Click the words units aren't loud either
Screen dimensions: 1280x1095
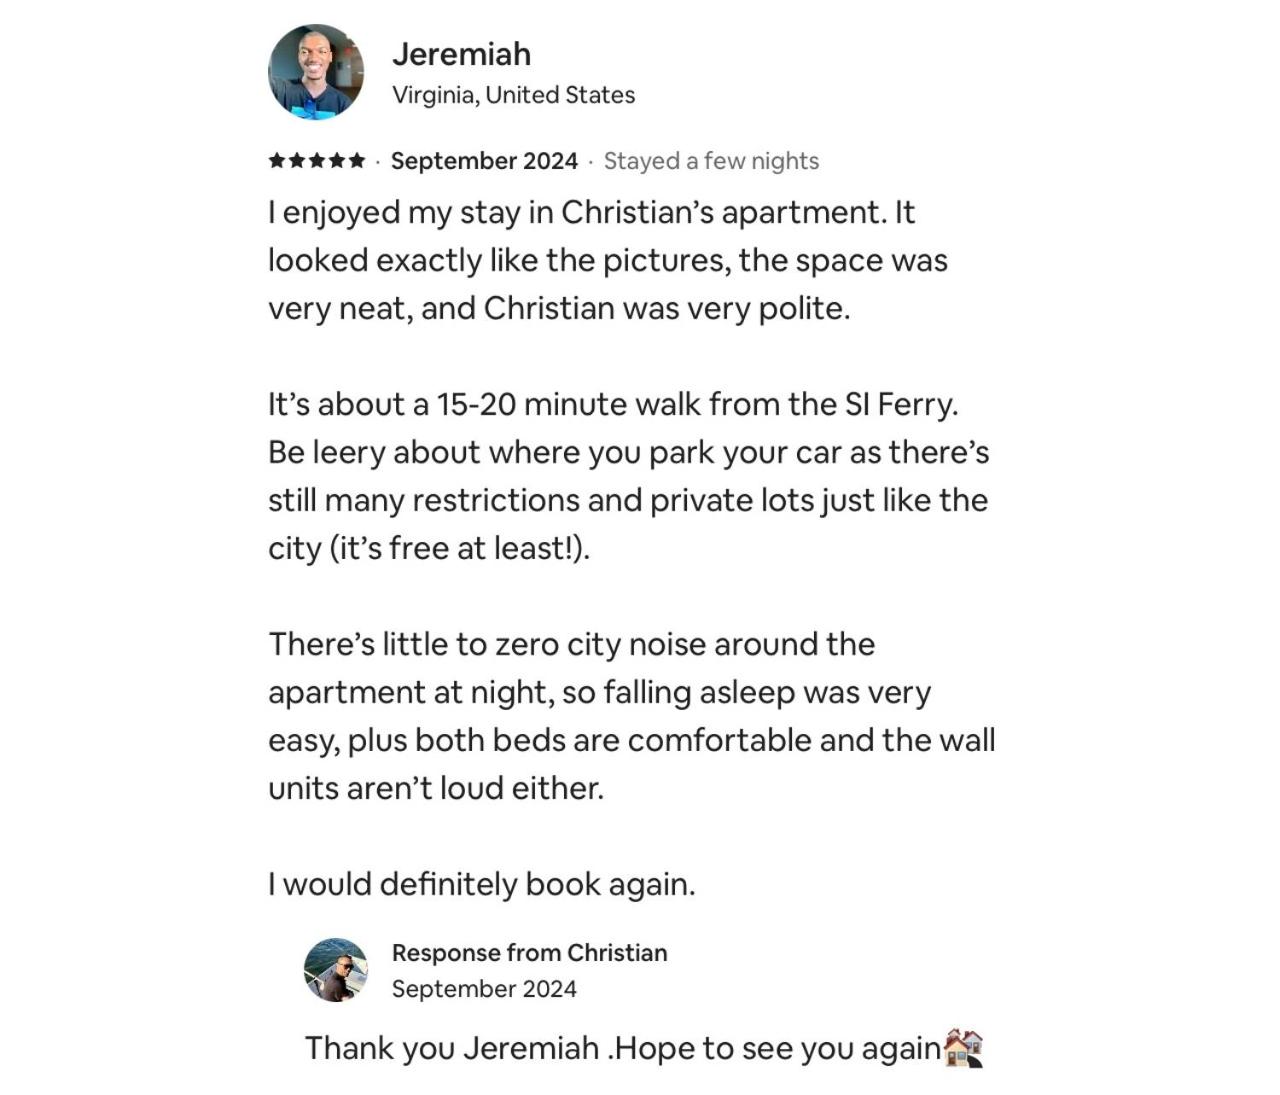436,788
